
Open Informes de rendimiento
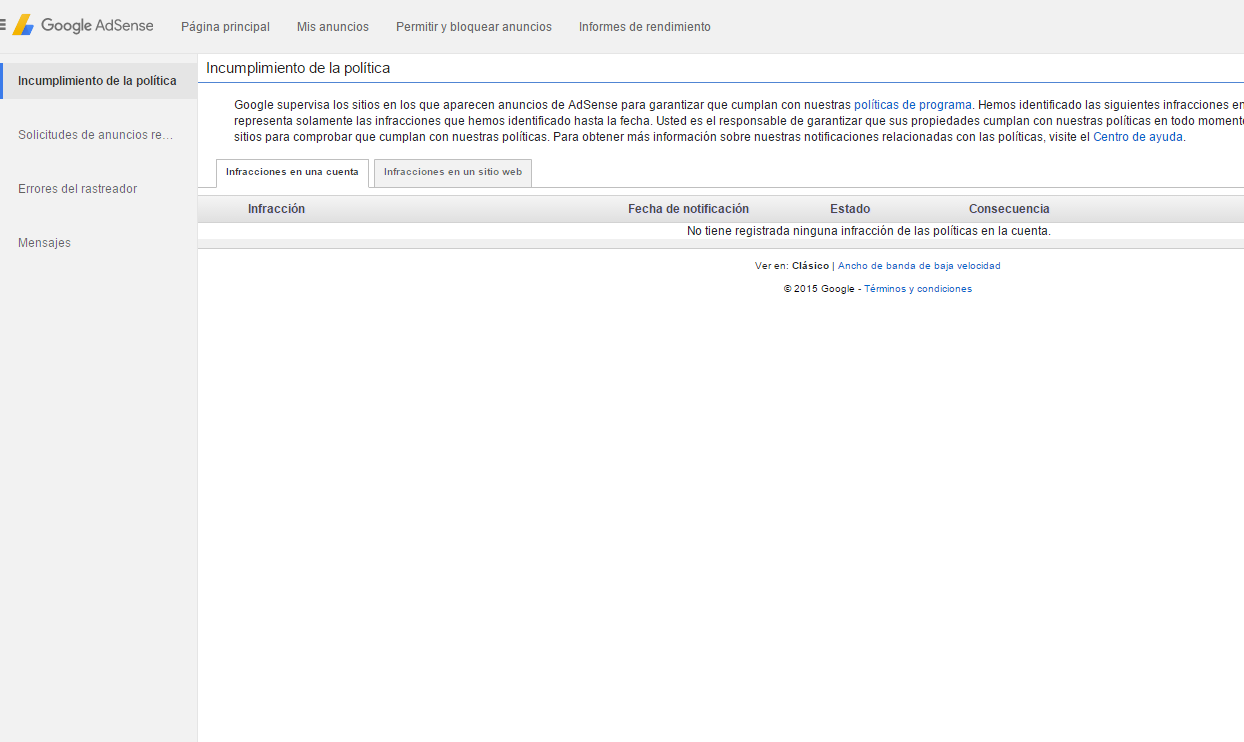[644, 27]
